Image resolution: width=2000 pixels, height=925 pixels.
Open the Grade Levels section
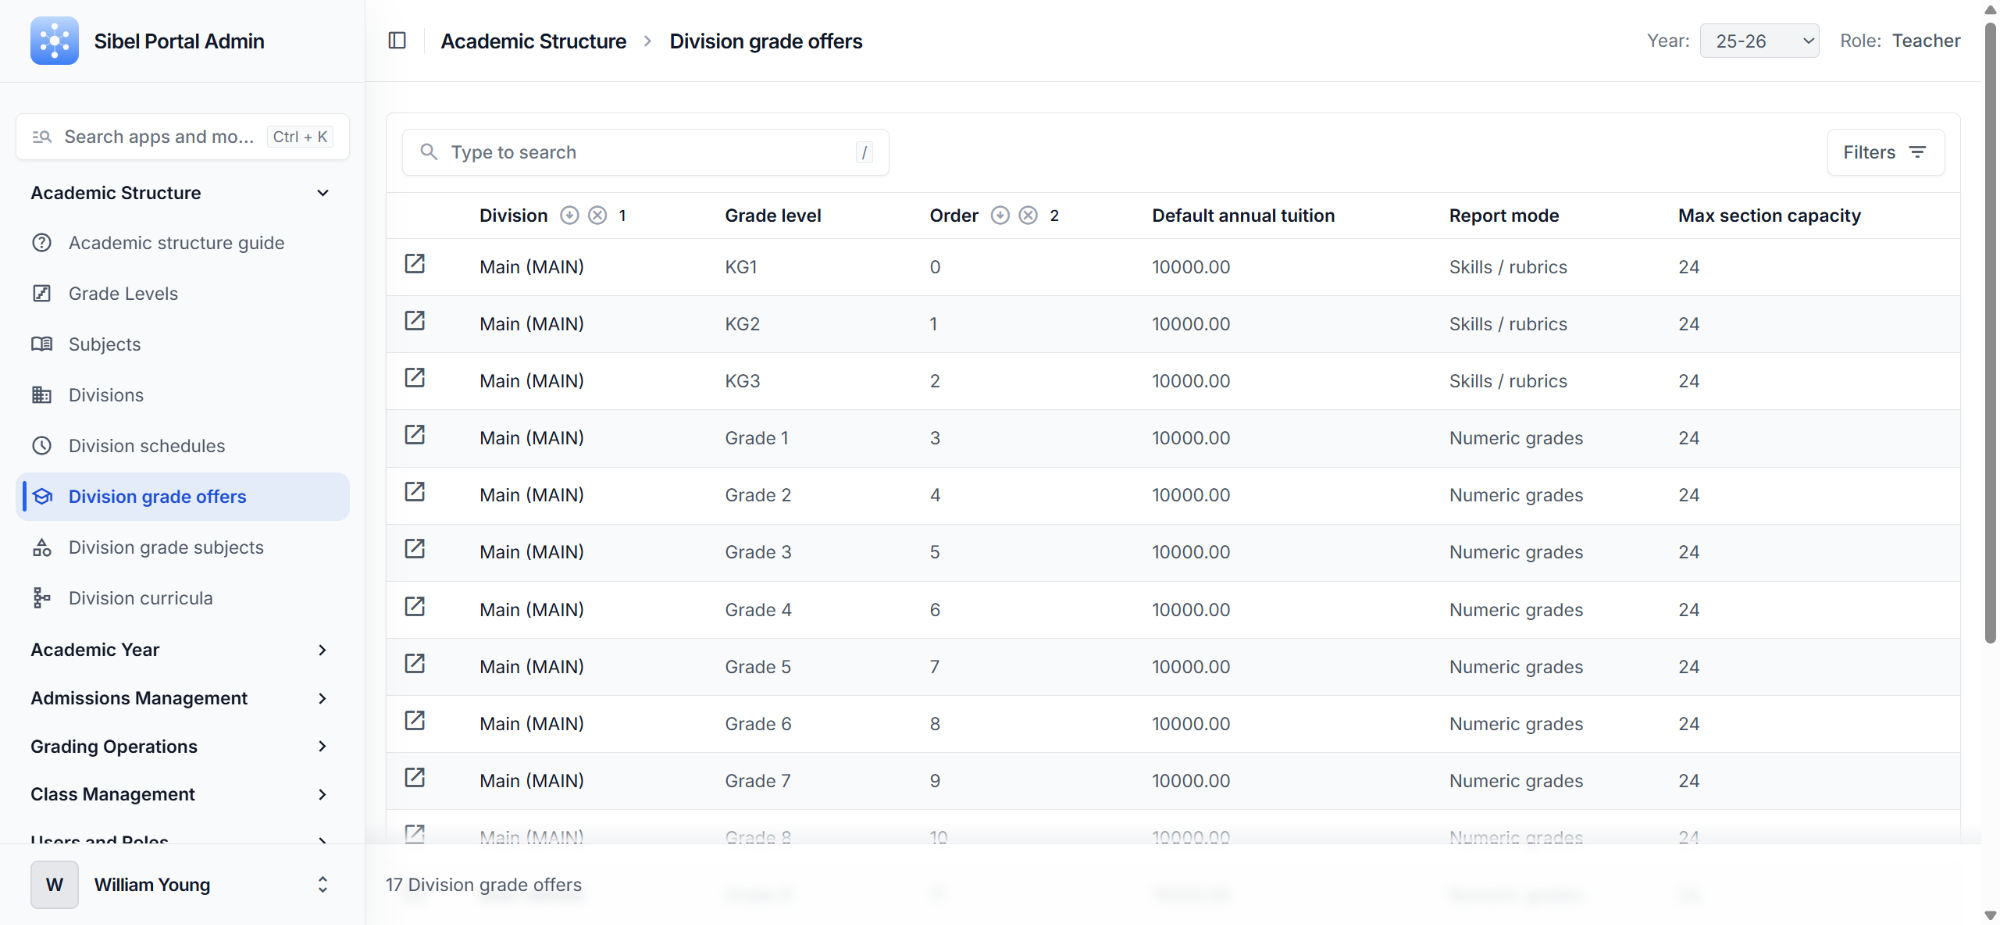[x=123, y=293]
